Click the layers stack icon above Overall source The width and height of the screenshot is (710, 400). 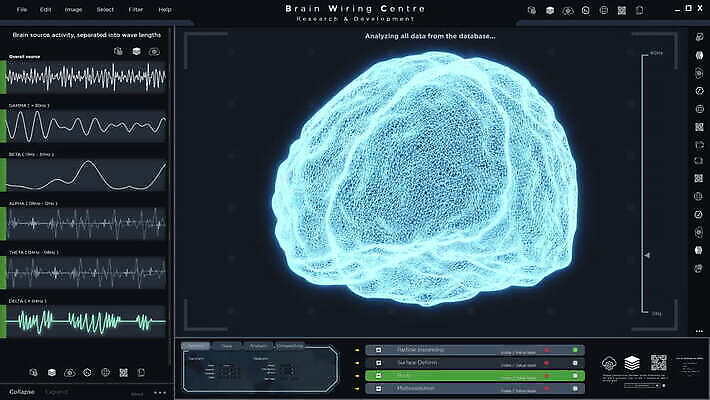tap(135, 49)
